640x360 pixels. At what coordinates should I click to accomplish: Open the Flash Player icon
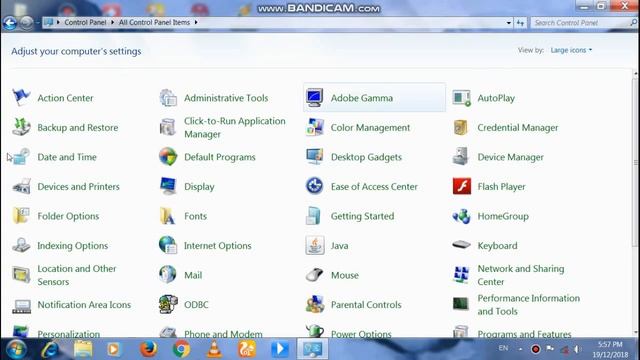point(462,187)
